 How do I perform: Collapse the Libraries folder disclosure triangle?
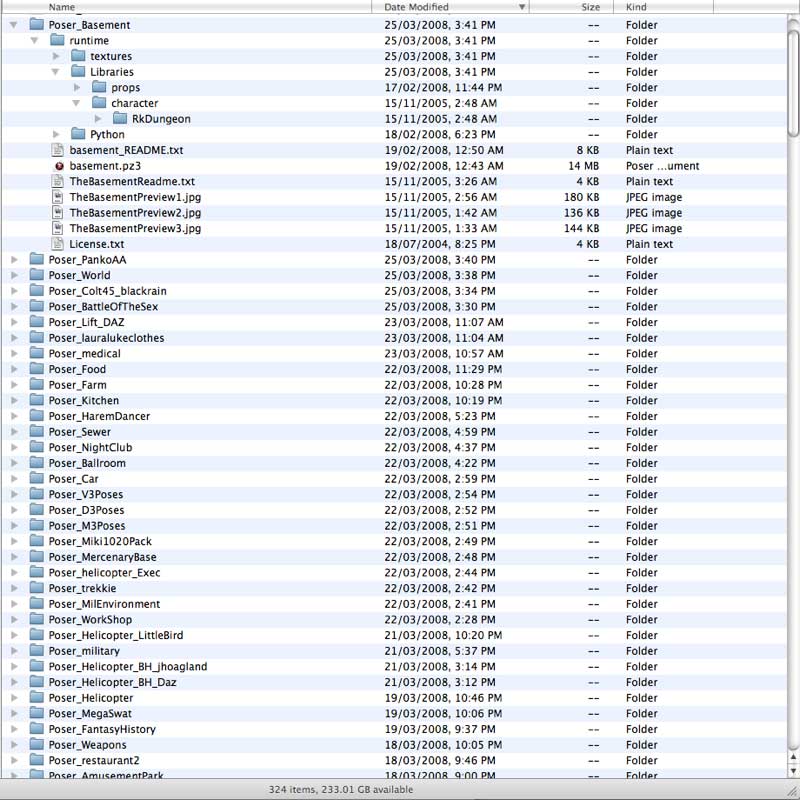tap(55, 72)
